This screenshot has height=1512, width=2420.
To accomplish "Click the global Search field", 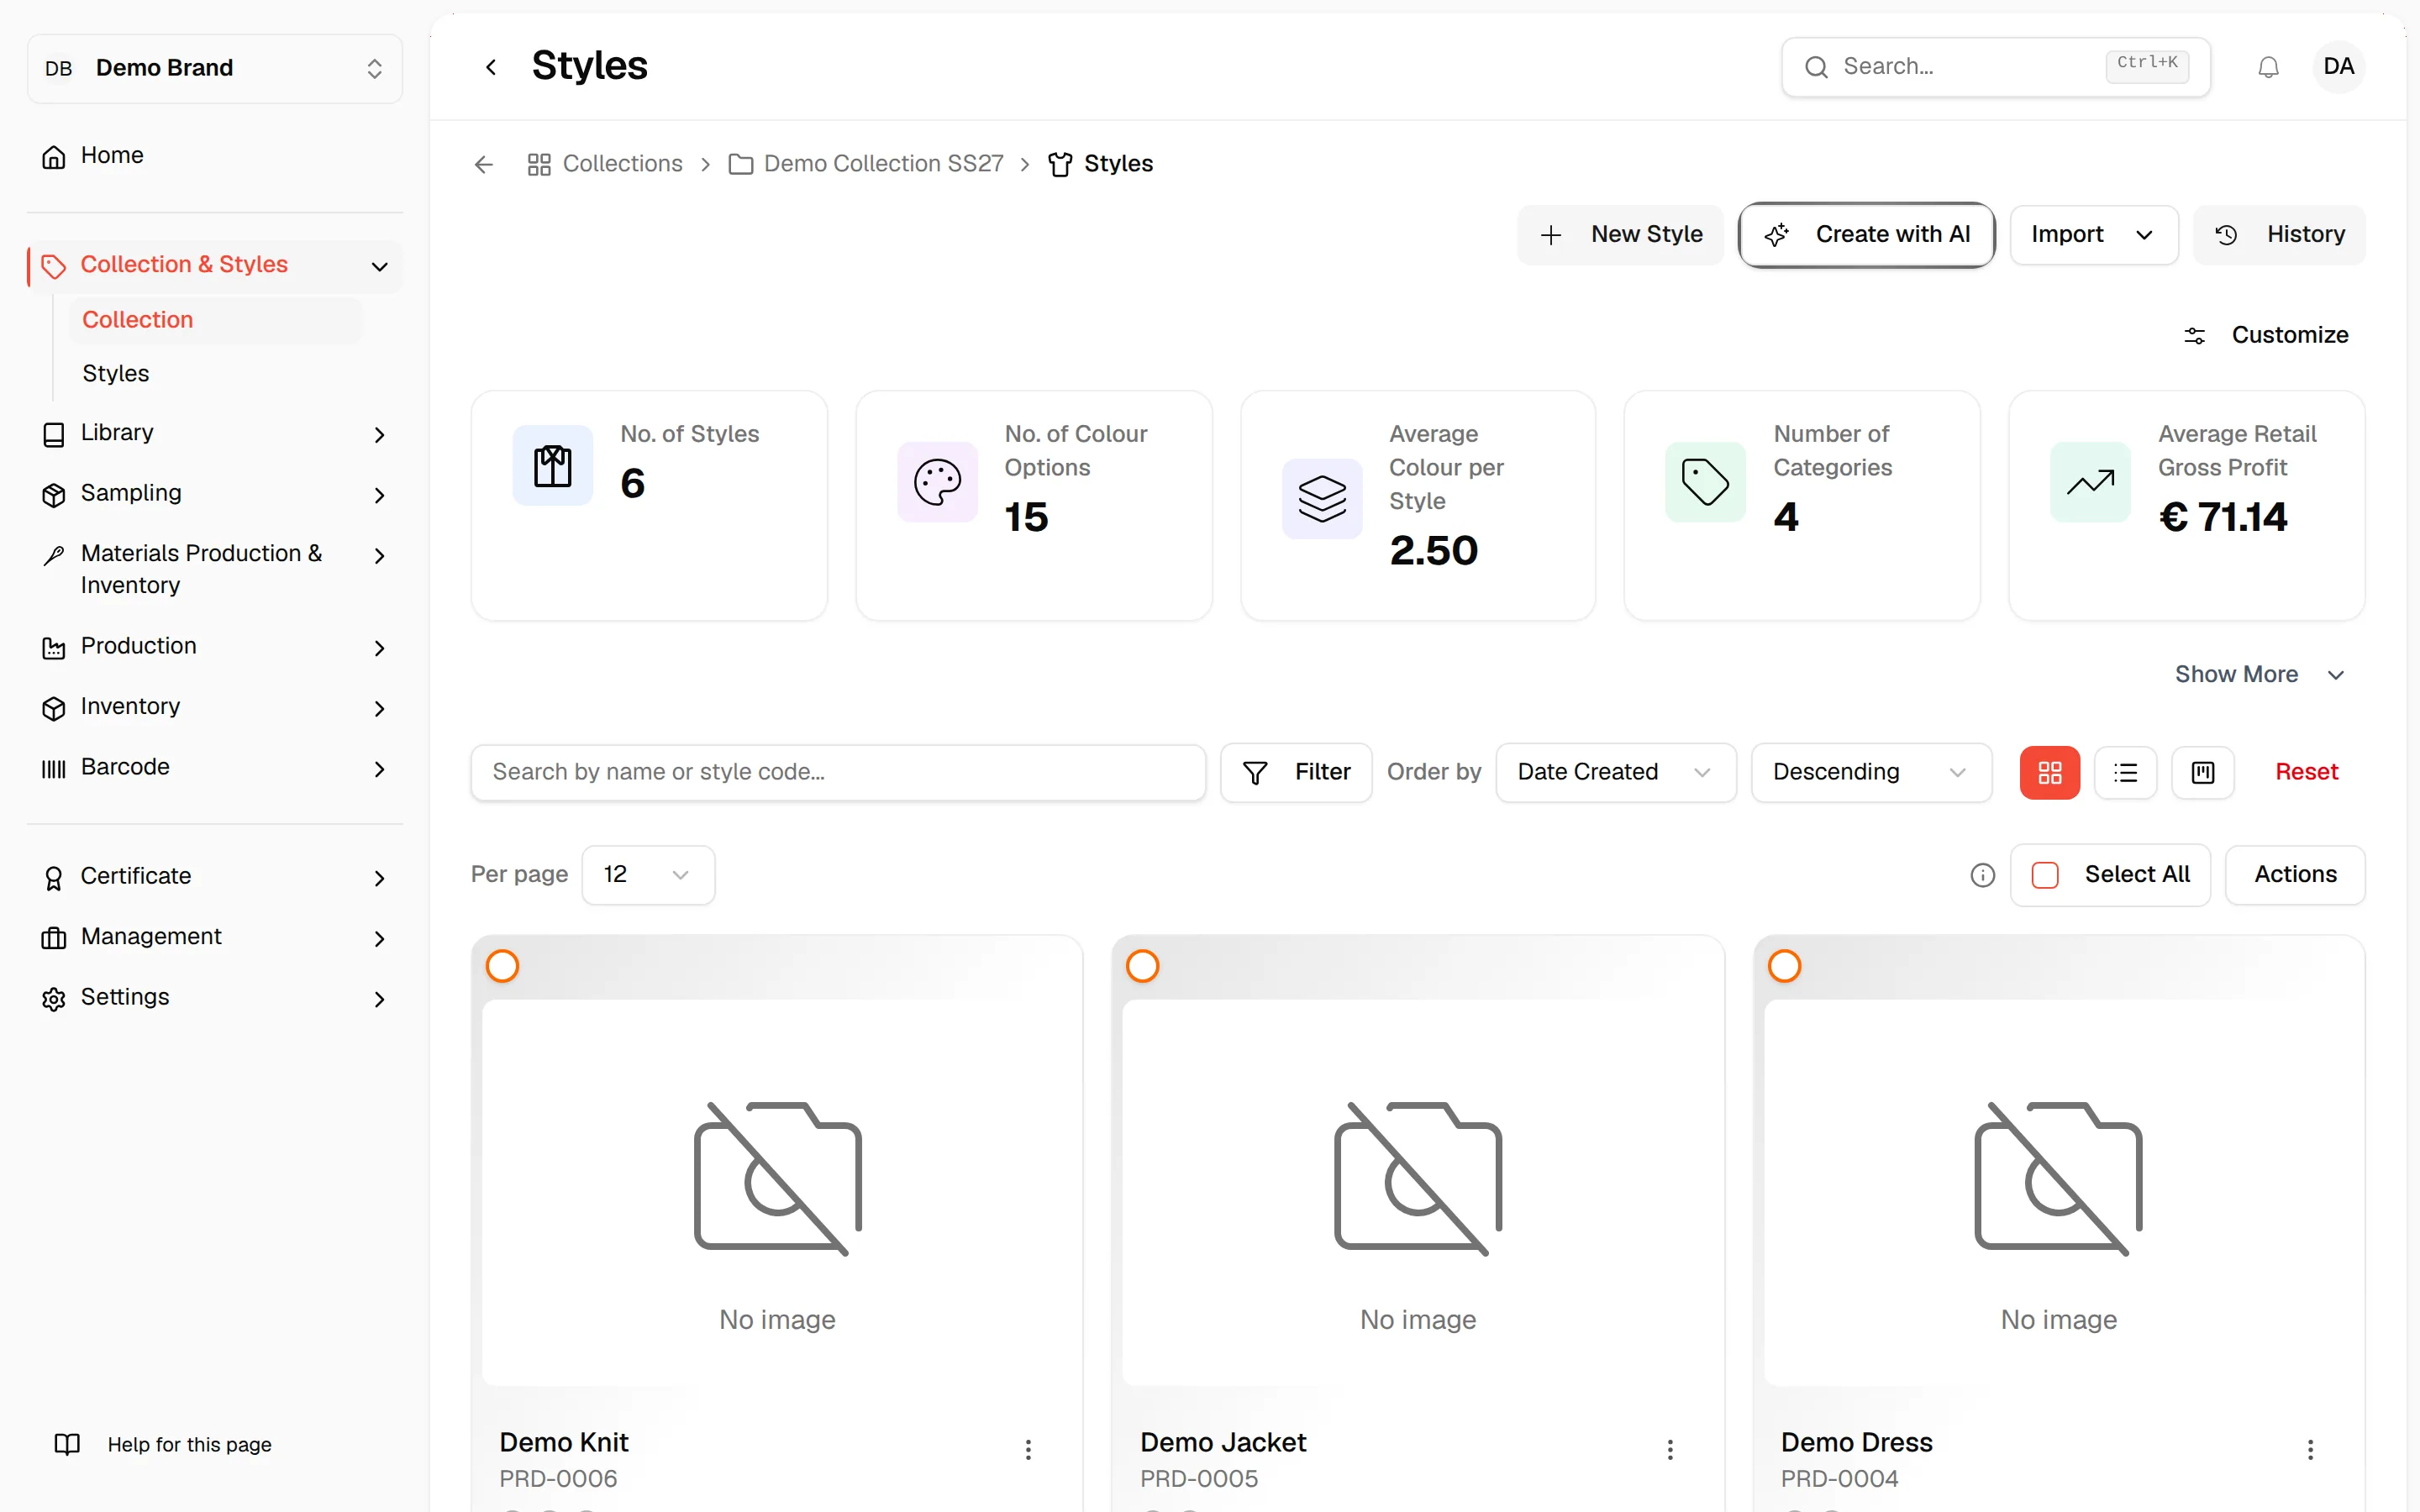I will pyautogui.click(x=1995, y=67).
